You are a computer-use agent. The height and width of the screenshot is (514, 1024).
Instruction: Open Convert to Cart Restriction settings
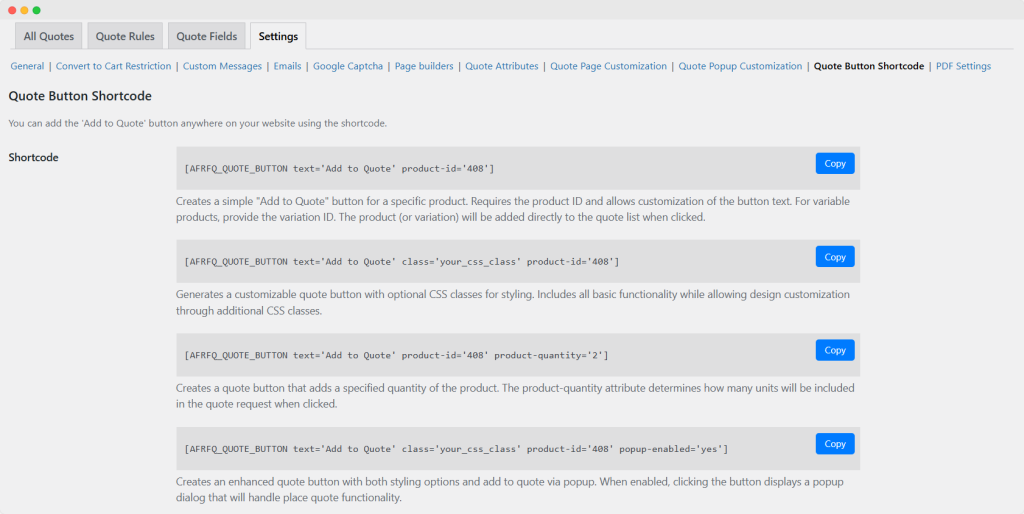pos(113,66)
